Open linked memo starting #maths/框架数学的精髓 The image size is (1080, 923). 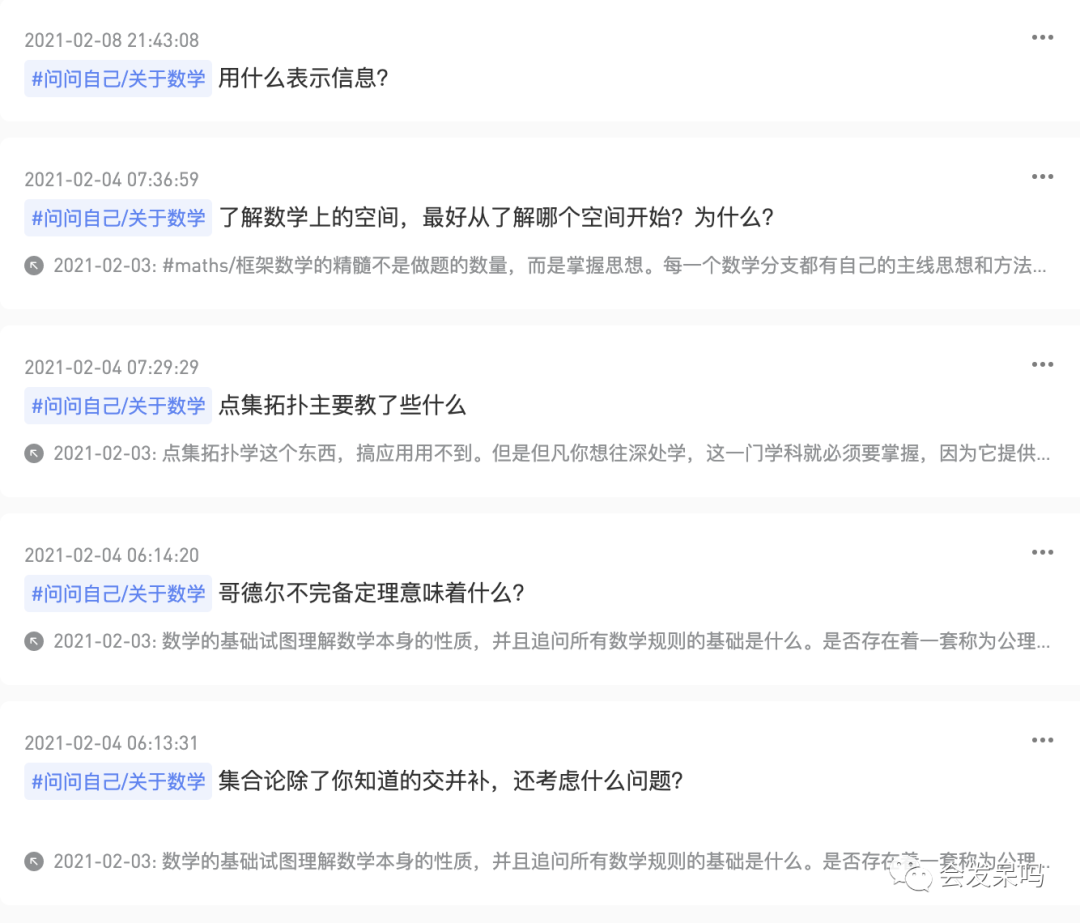(550, 265)
